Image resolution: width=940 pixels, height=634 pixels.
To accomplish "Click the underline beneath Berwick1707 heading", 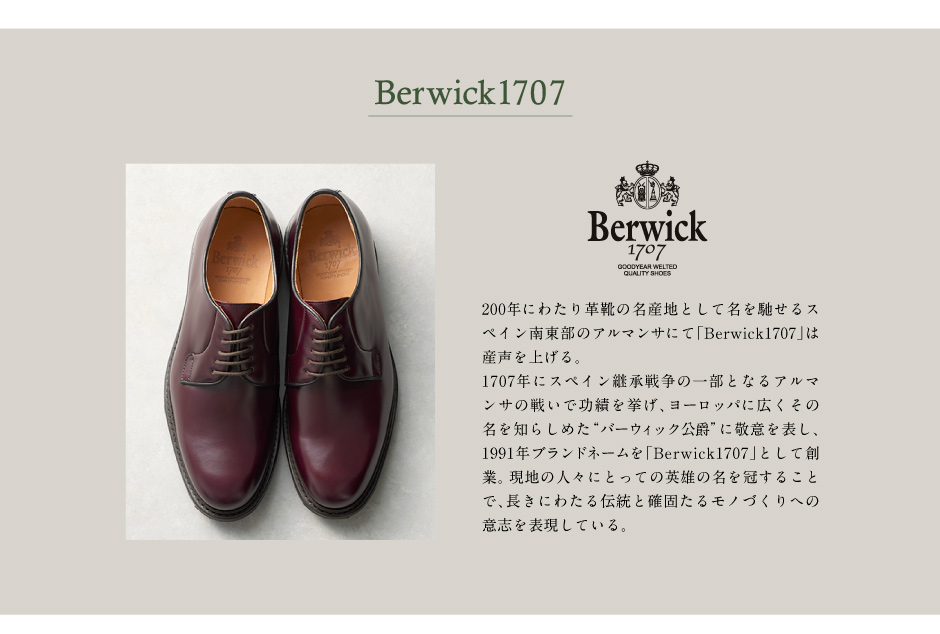I will 470,116.
